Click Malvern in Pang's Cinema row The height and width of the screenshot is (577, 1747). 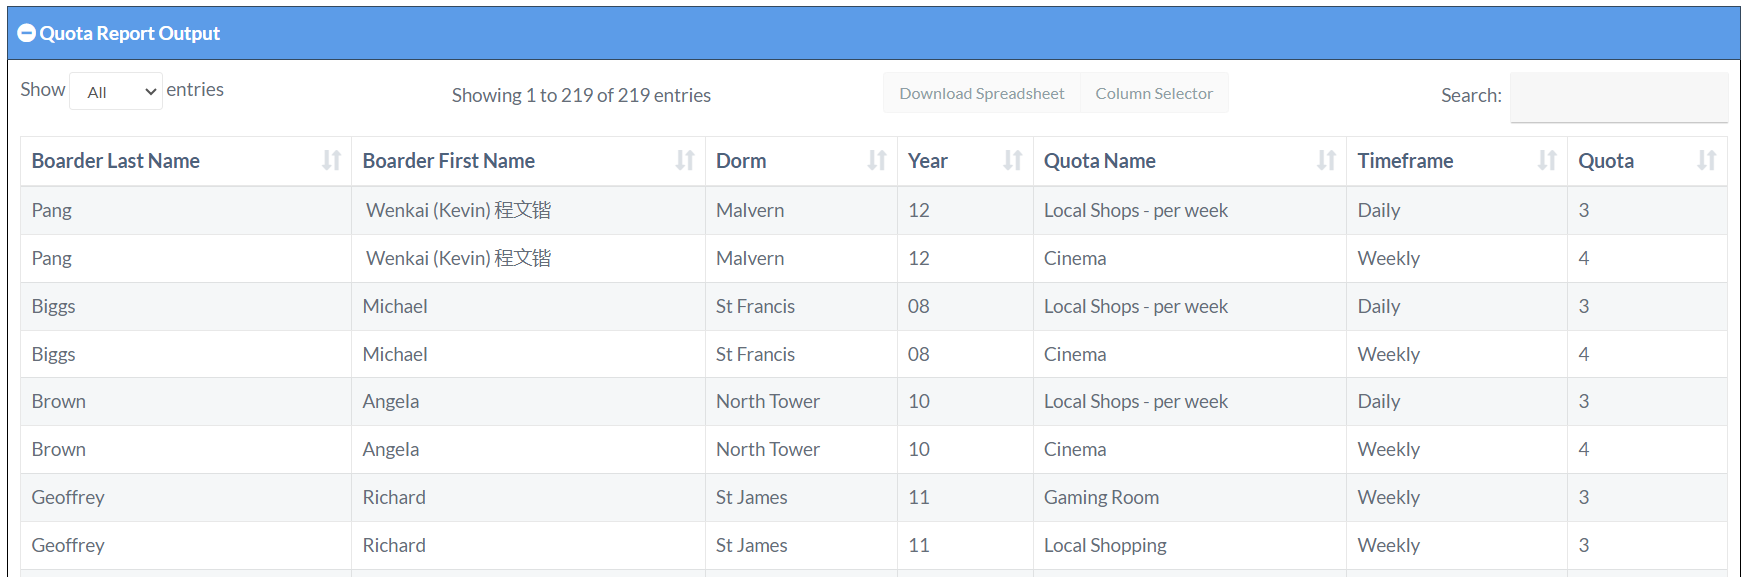click(750, 258)
